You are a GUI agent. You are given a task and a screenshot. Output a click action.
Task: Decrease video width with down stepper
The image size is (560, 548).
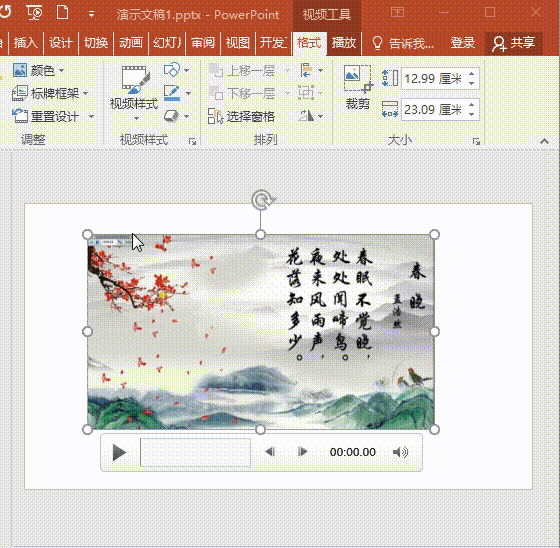472,114
